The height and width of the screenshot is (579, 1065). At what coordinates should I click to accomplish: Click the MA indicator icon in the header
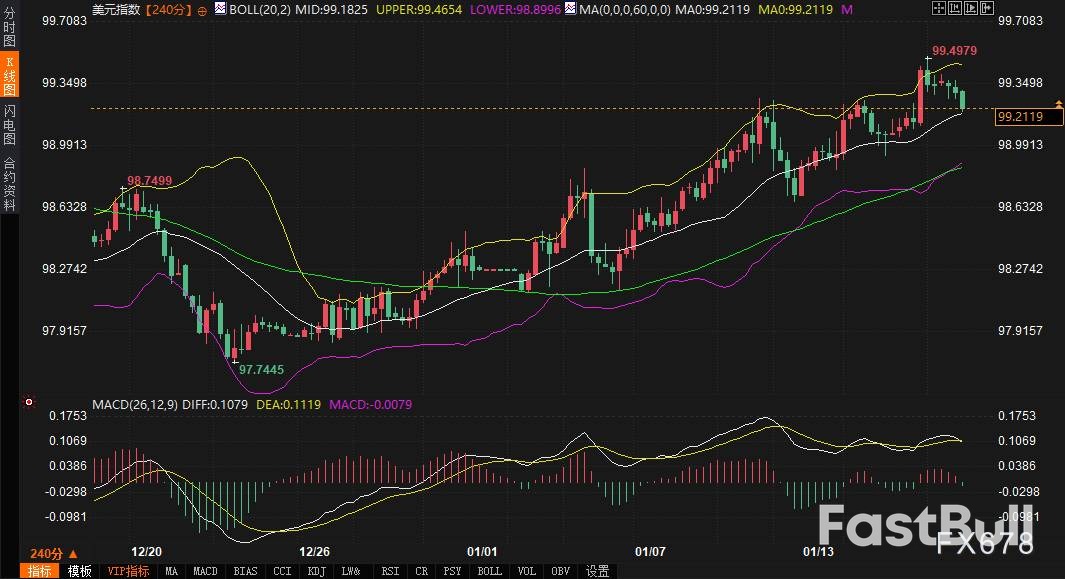570,9
